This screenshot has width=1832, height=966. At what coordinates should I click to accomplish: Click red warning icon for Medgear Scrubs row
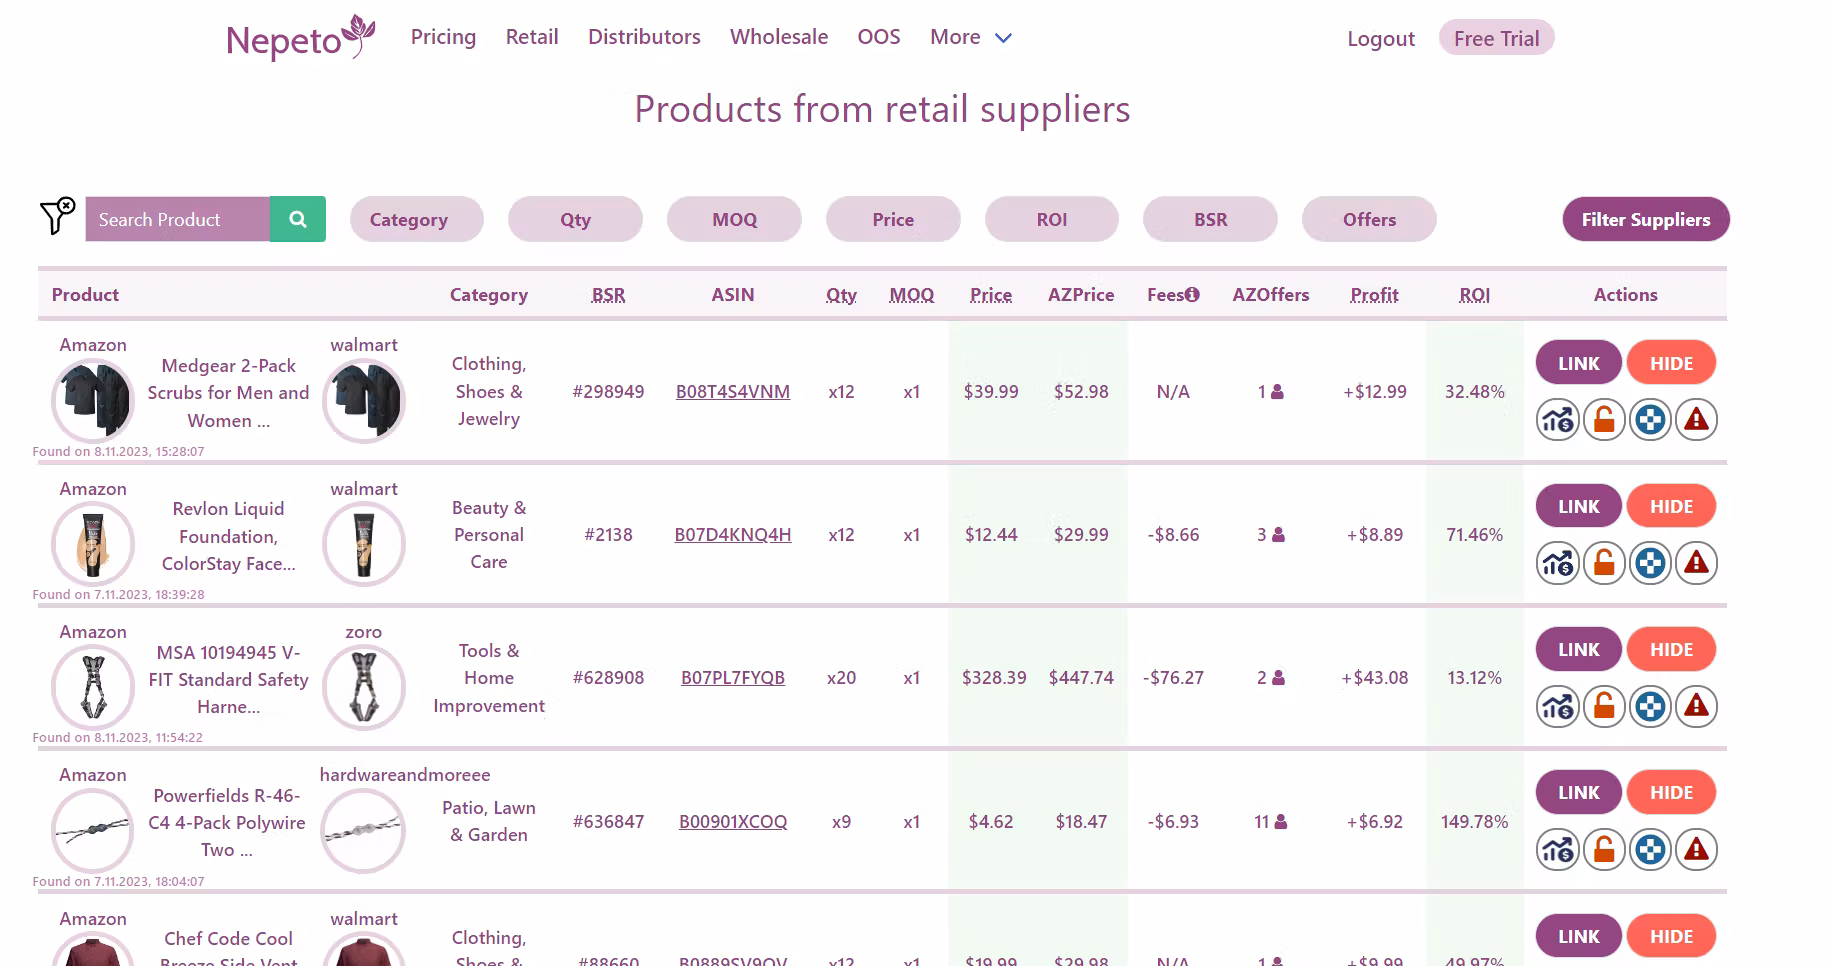point(1696,420)
